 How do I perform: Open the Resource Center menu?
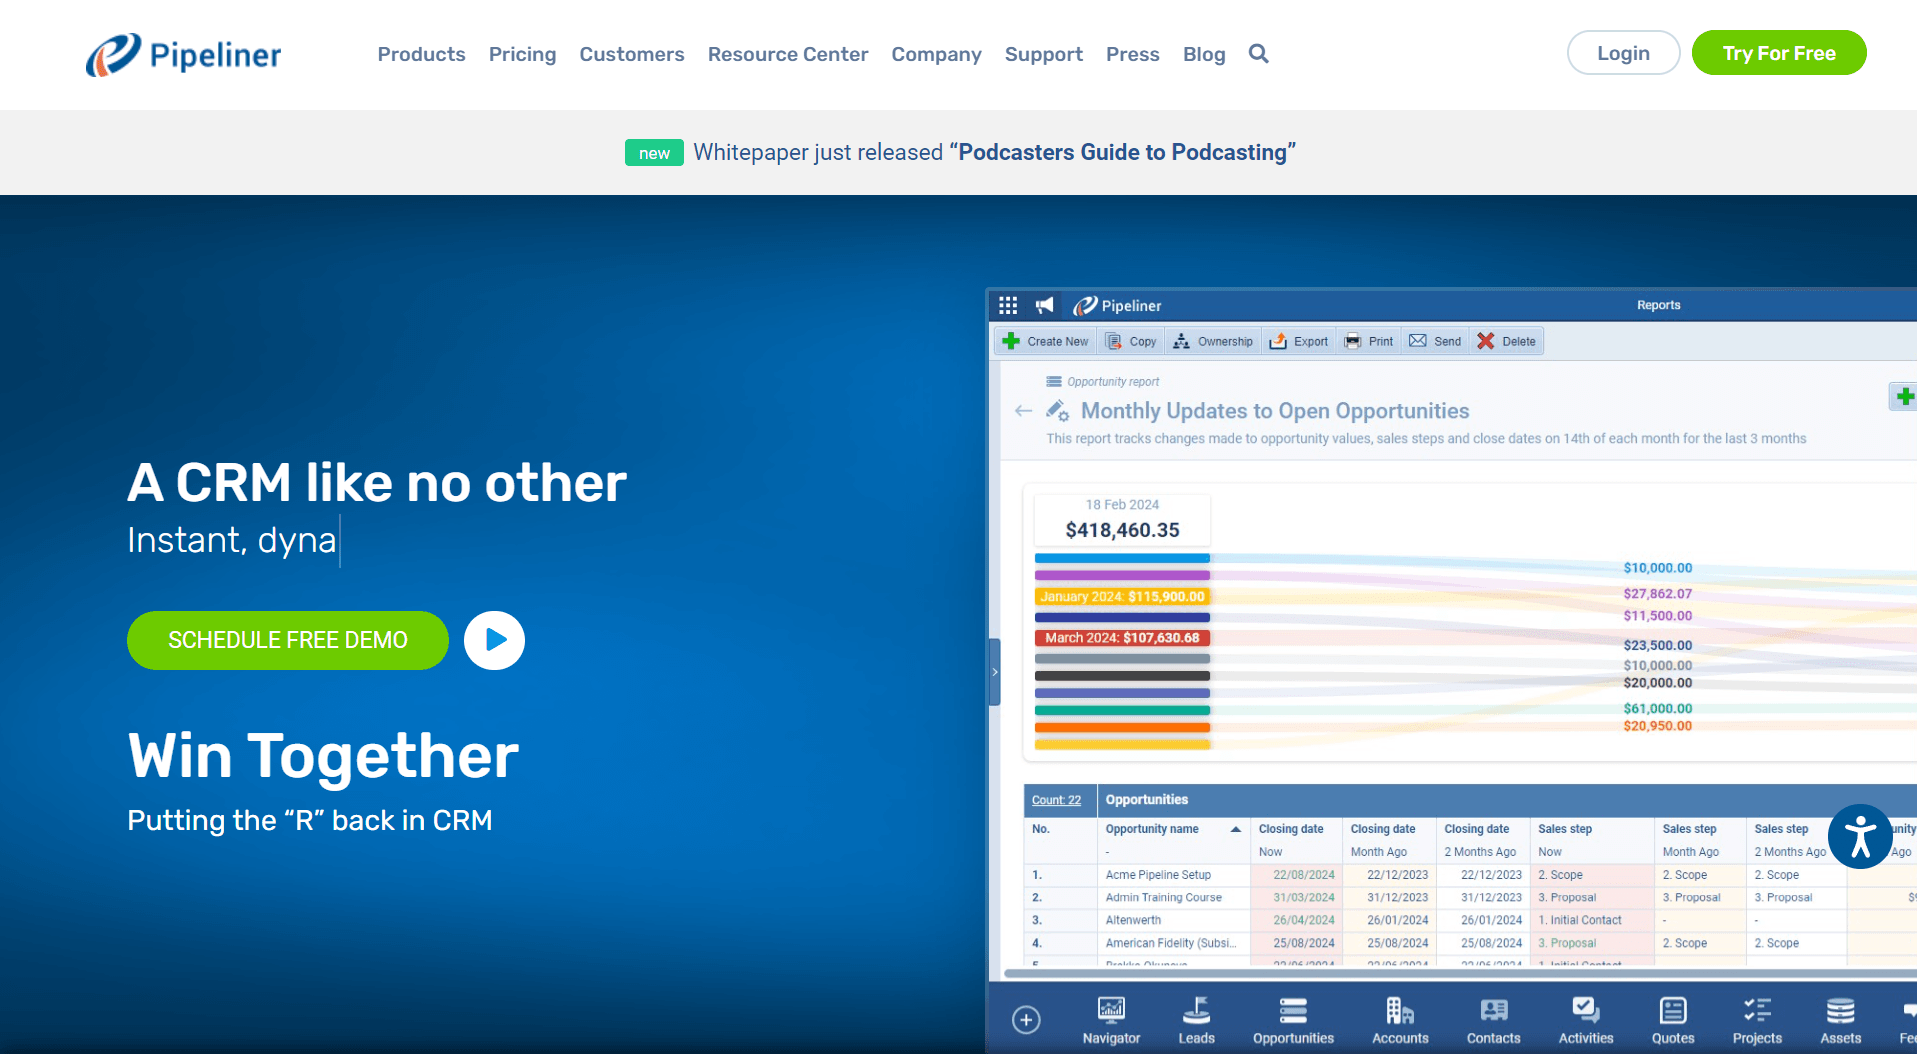tap(787, 54)
